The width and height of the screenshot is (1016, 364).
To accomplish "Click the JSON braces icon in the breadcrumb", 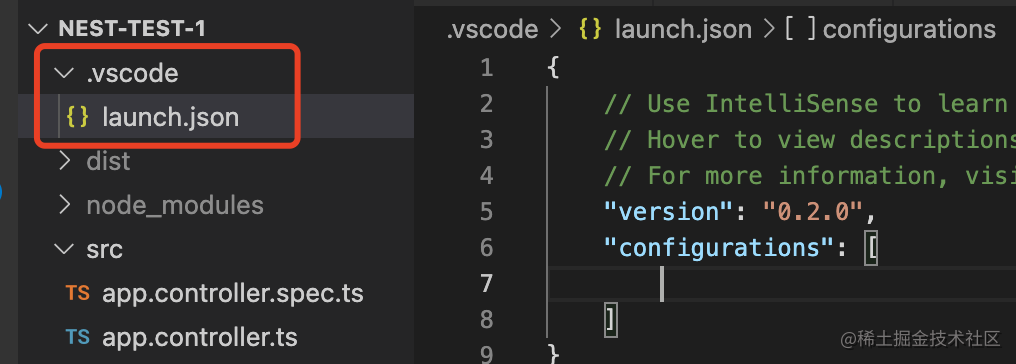I will point(590,30).
